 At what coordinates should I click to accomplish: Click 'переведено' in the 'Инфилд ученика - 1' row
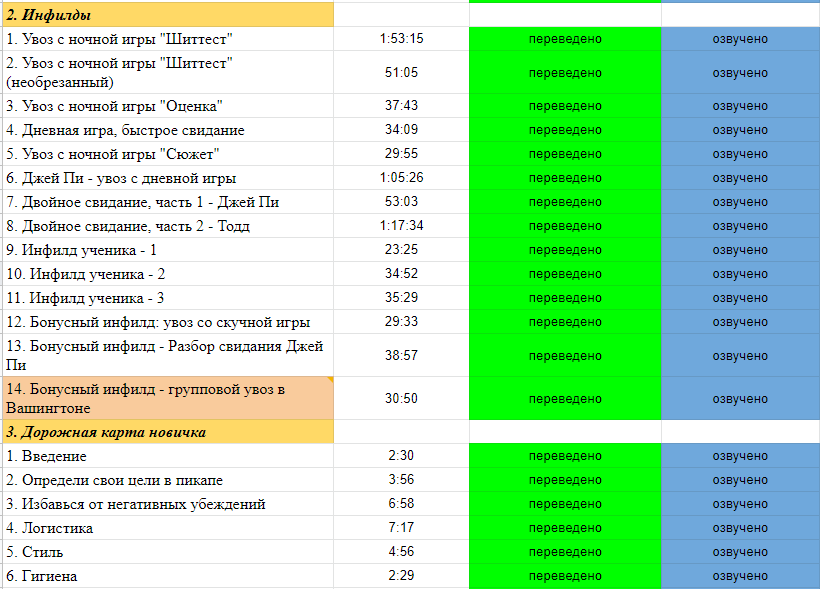[x=565, y=250]
